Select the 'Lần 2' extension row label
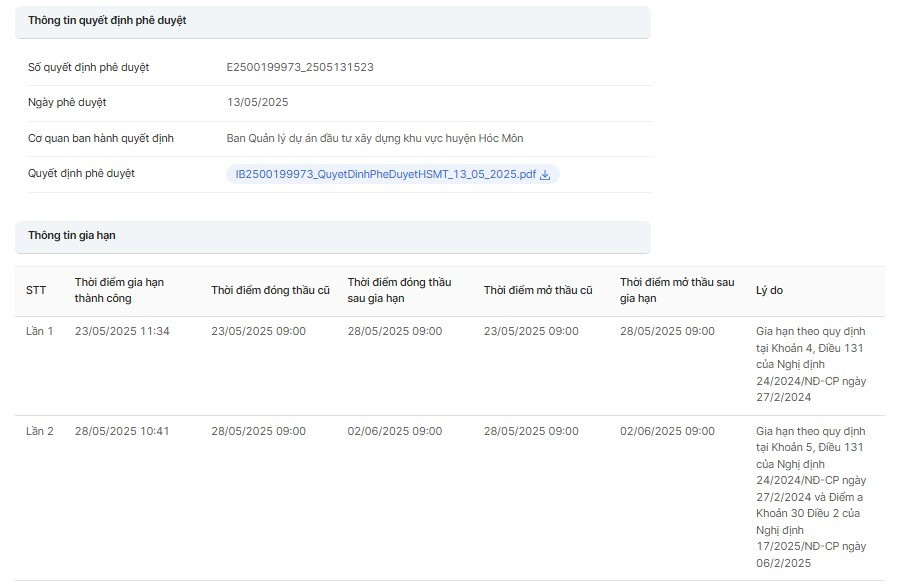The image size is (903, 586). pos(40,432)
